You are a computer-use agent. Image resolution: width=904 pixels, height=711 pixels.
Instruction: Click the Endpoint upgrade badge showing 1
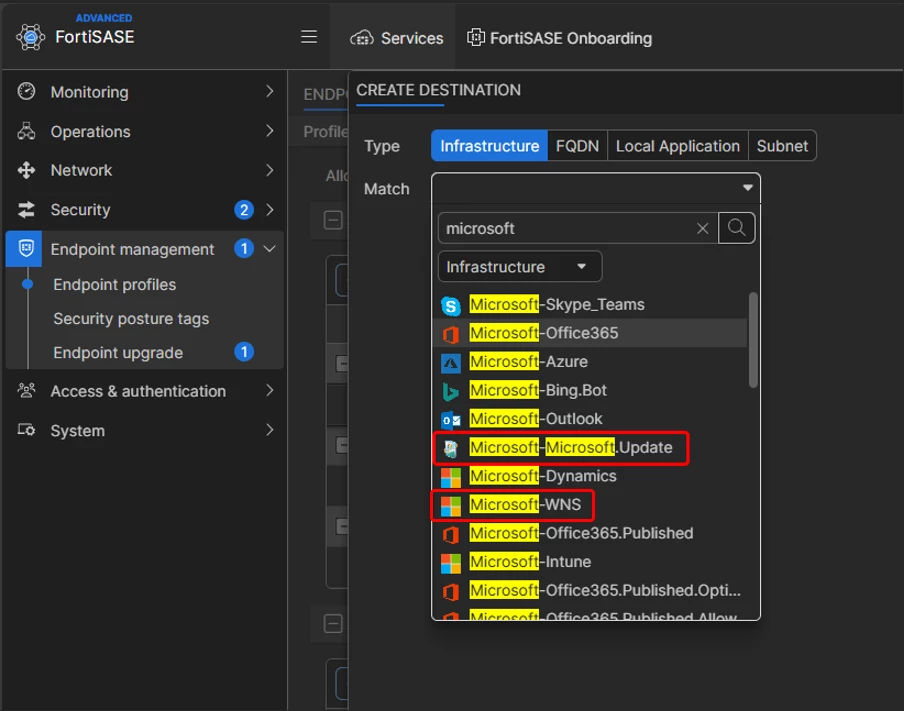click(244, 352)
